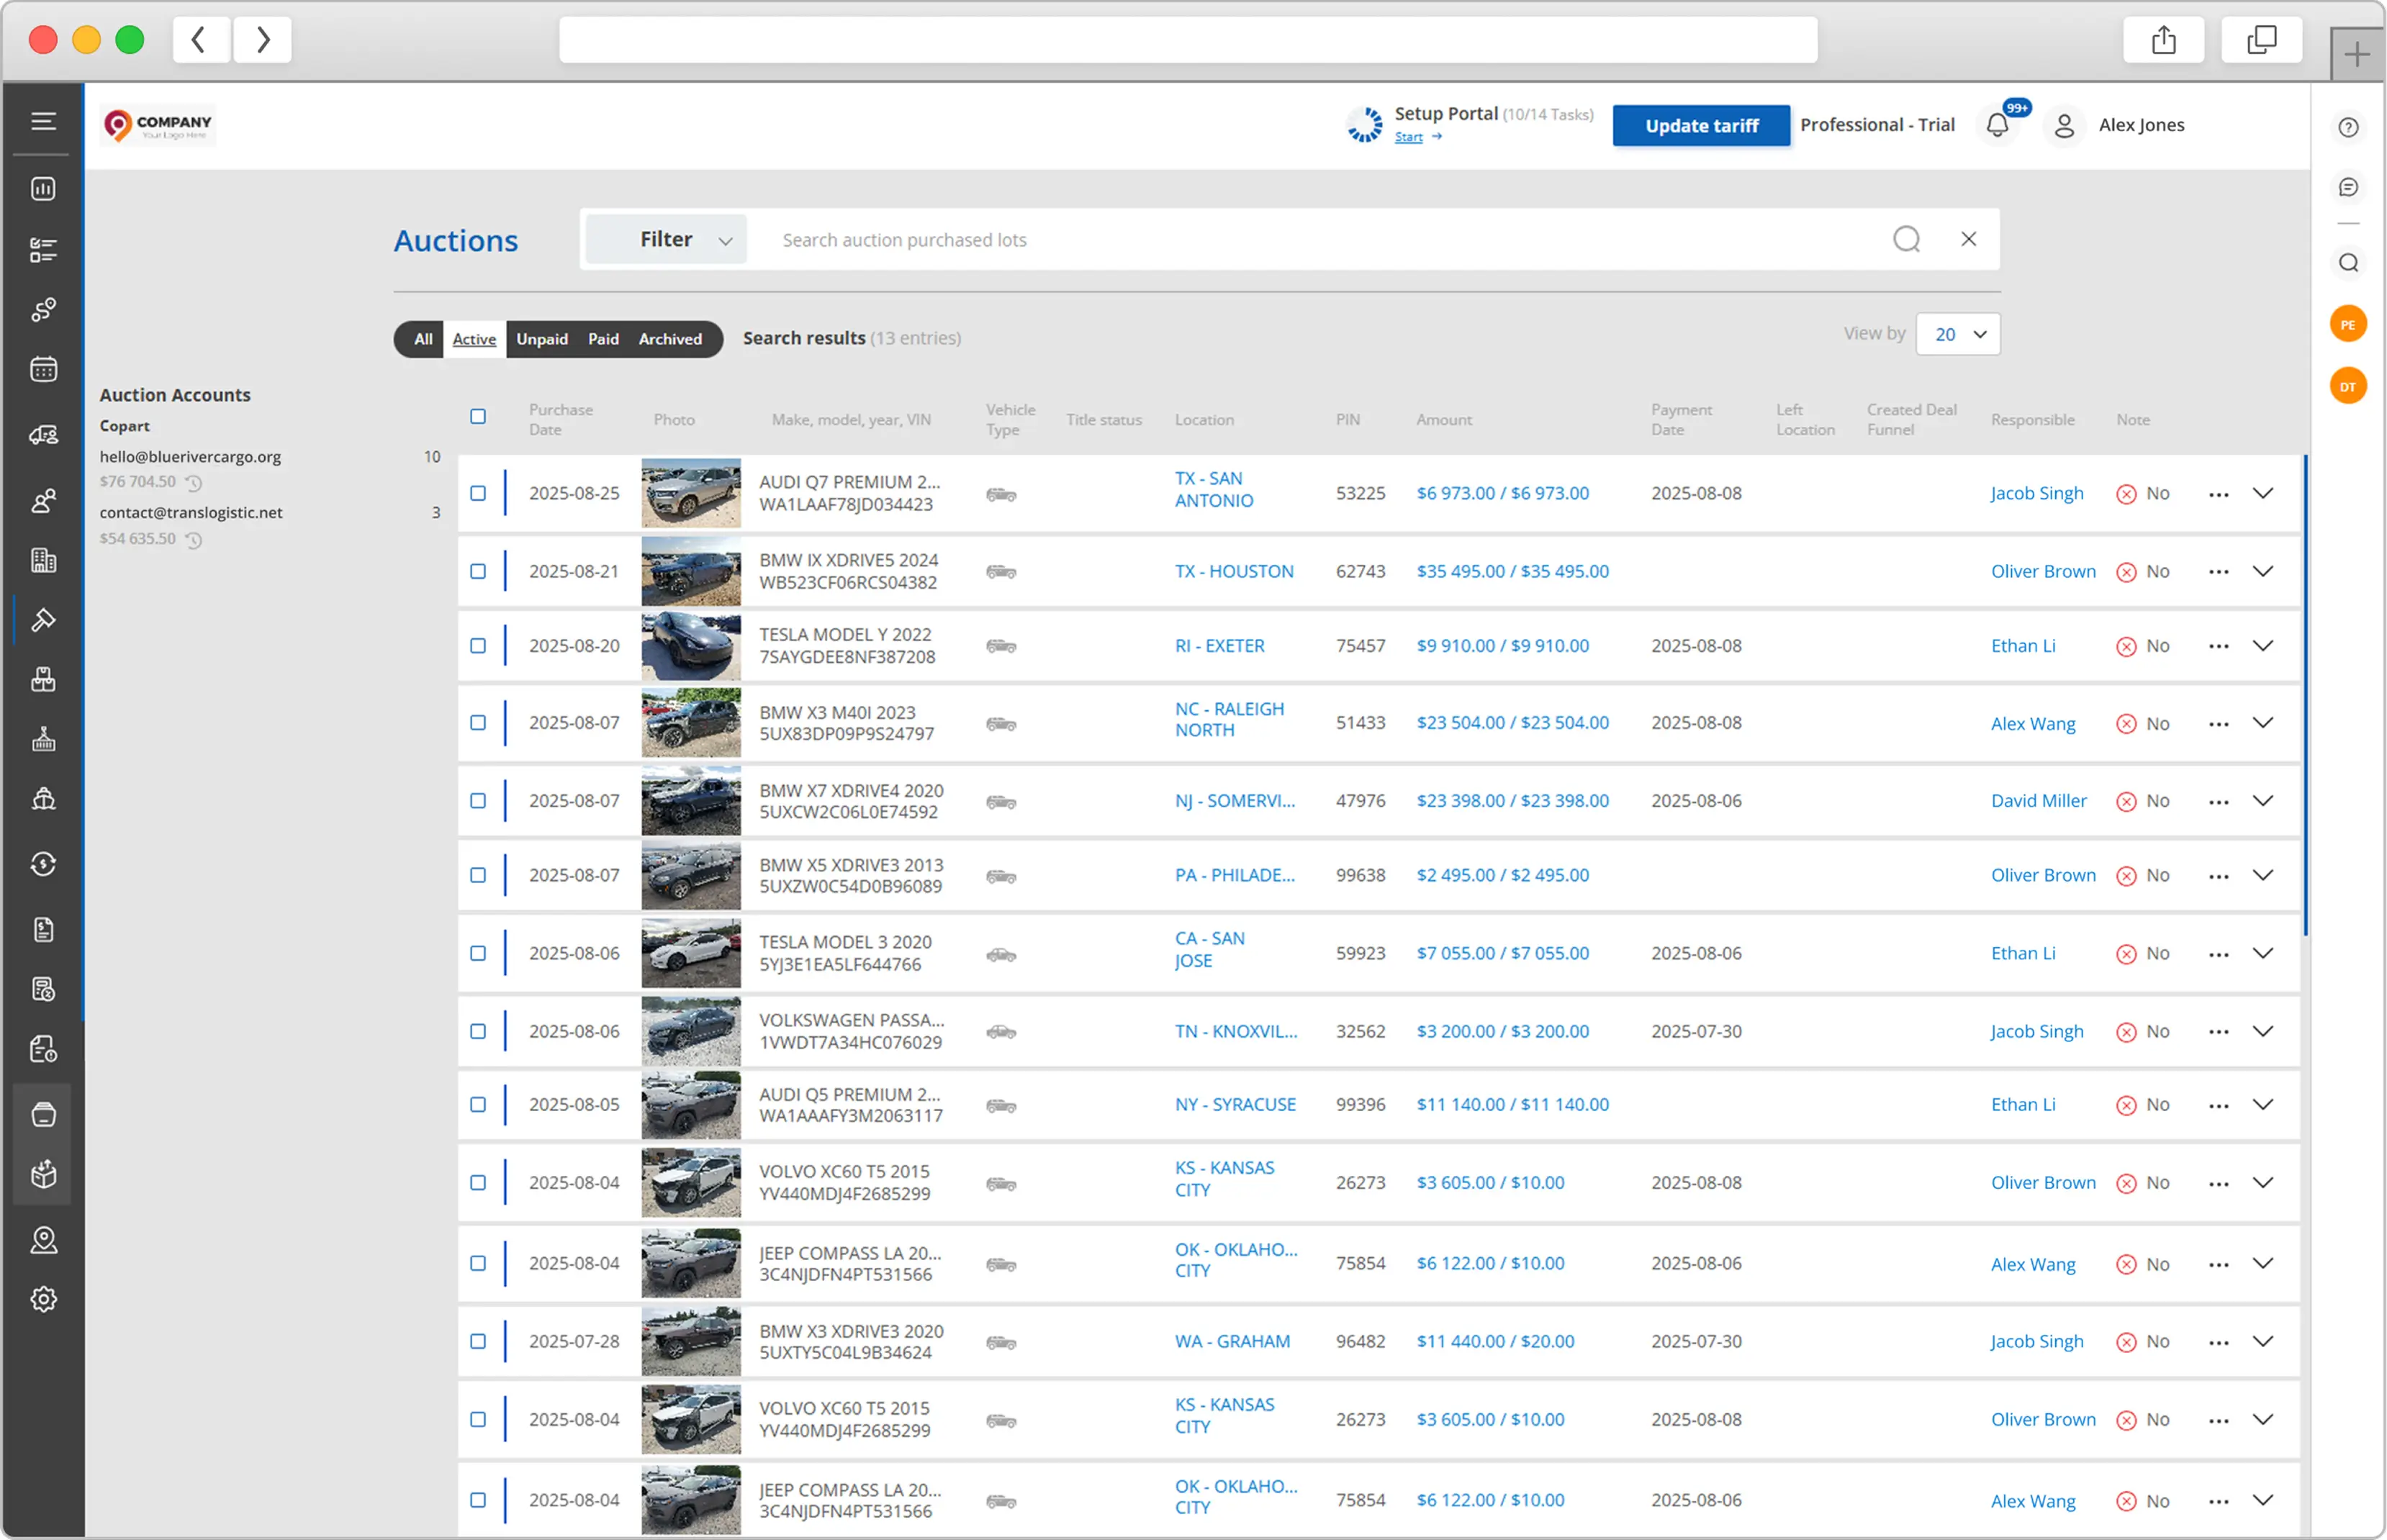
Task: Clear the search with the X icon
Action: [1968, 239]
